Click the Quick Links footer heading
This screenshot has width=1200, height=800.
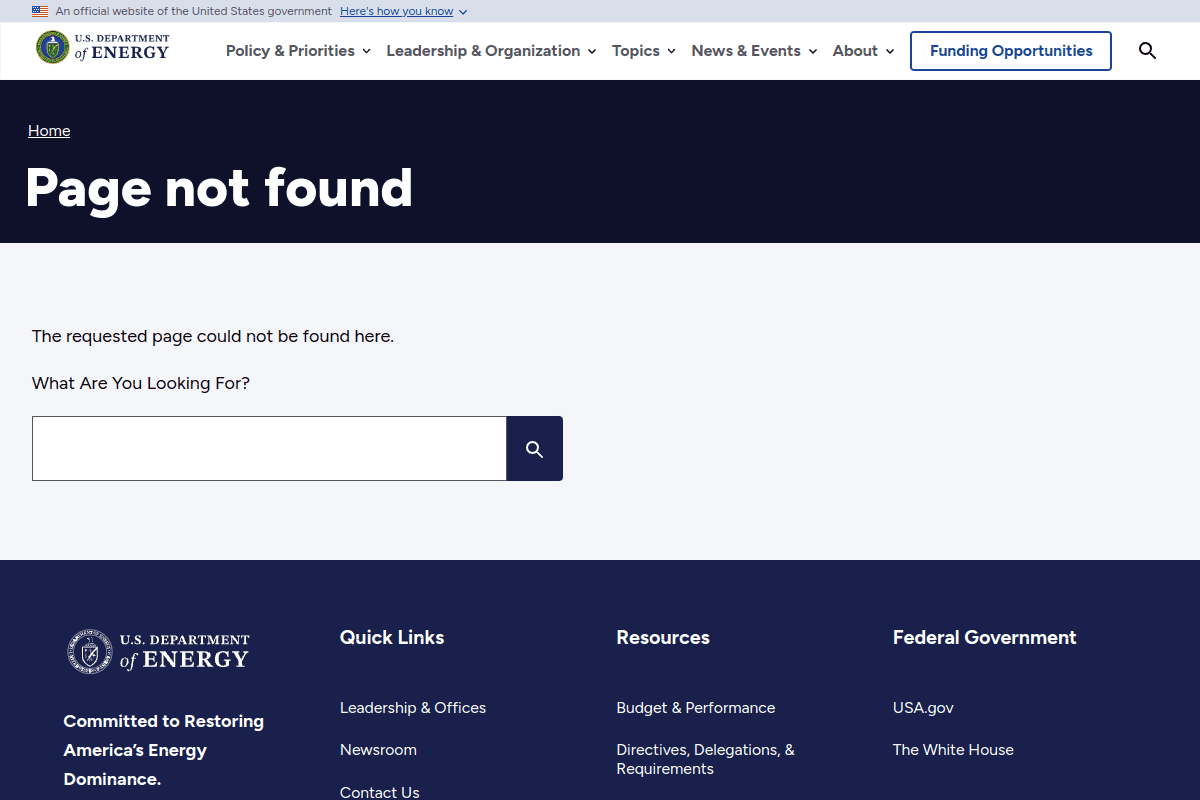pos(392,637)
